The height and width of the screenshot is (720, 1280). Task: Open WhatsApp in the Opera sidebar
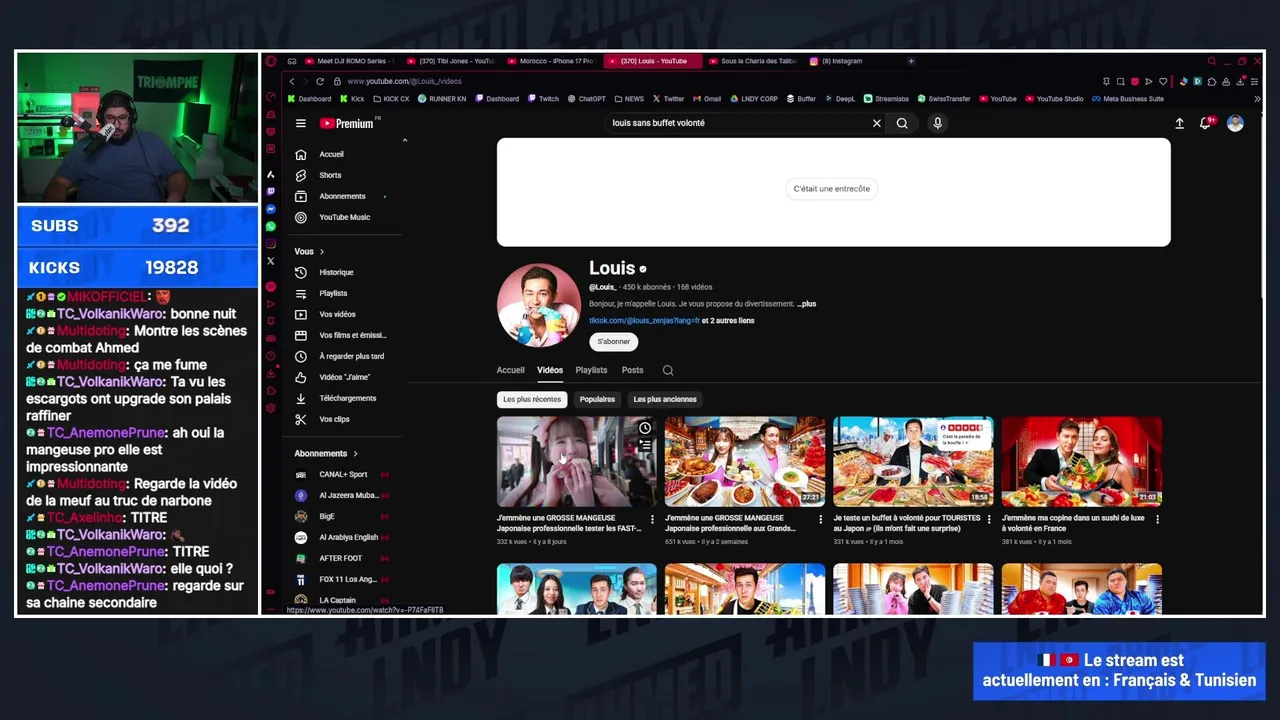coord(270,226)
